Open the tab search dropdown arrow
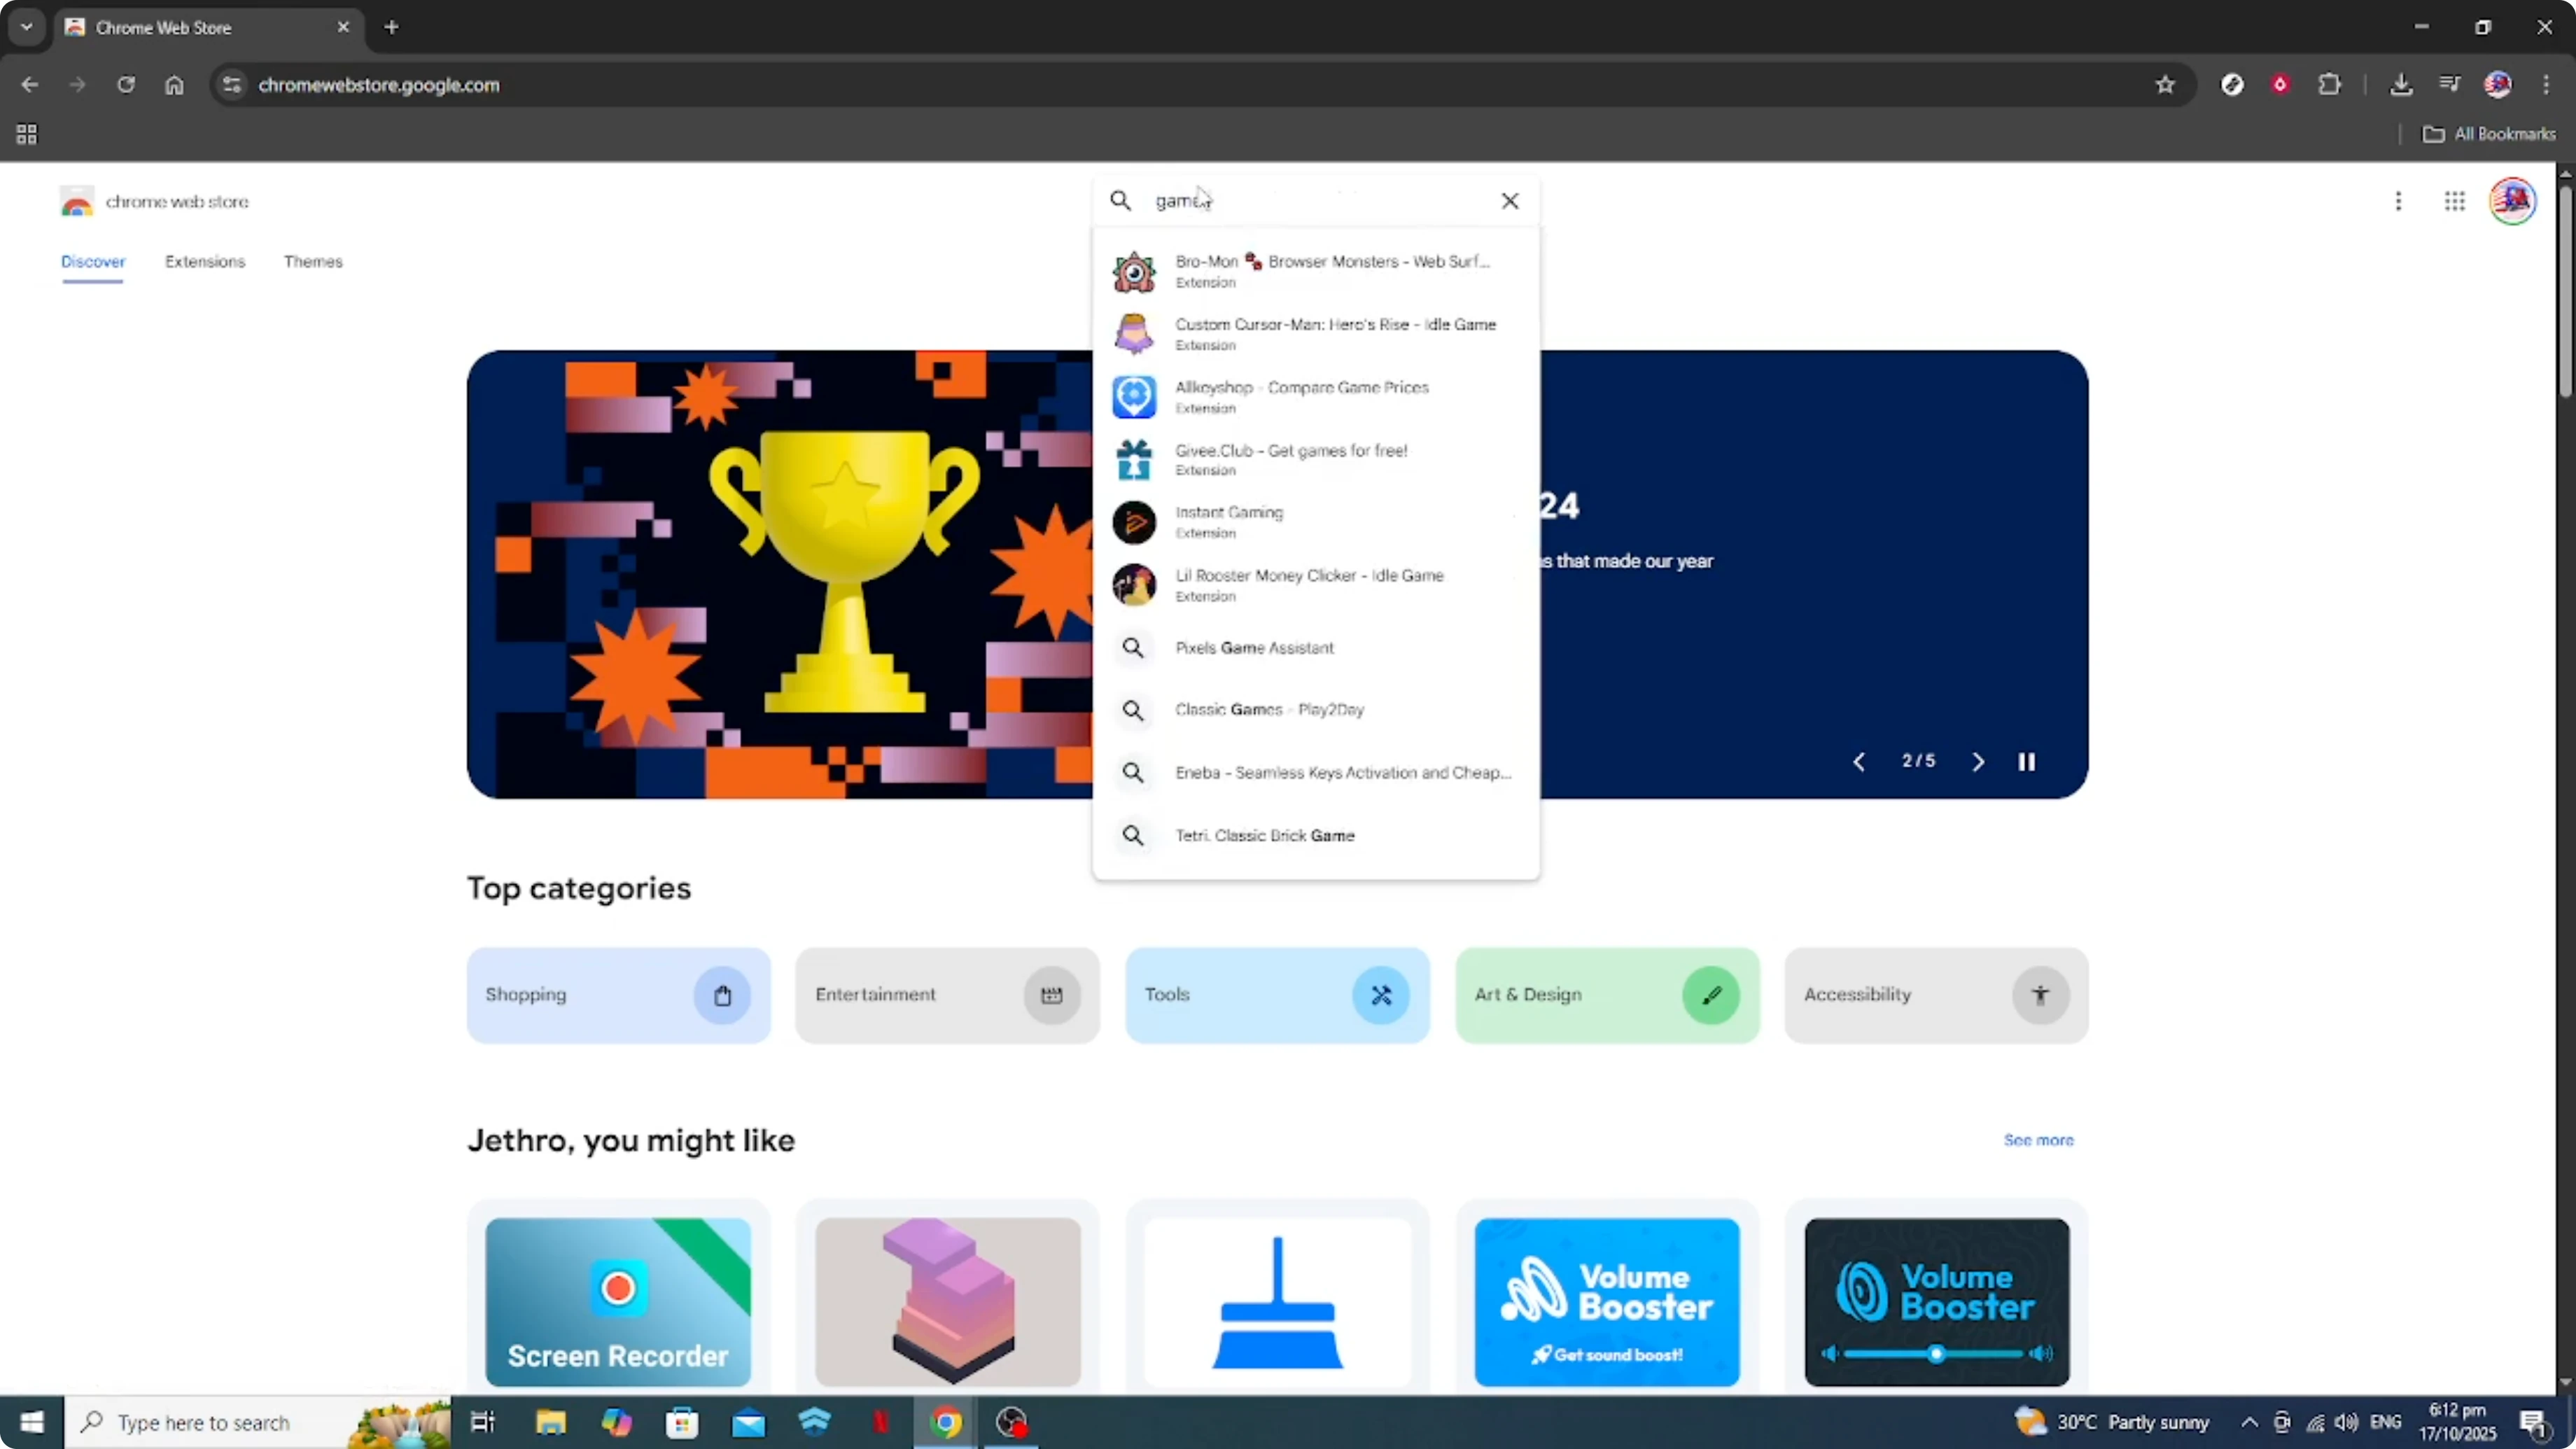The image size is (2576, 1449). coord(27,27)
